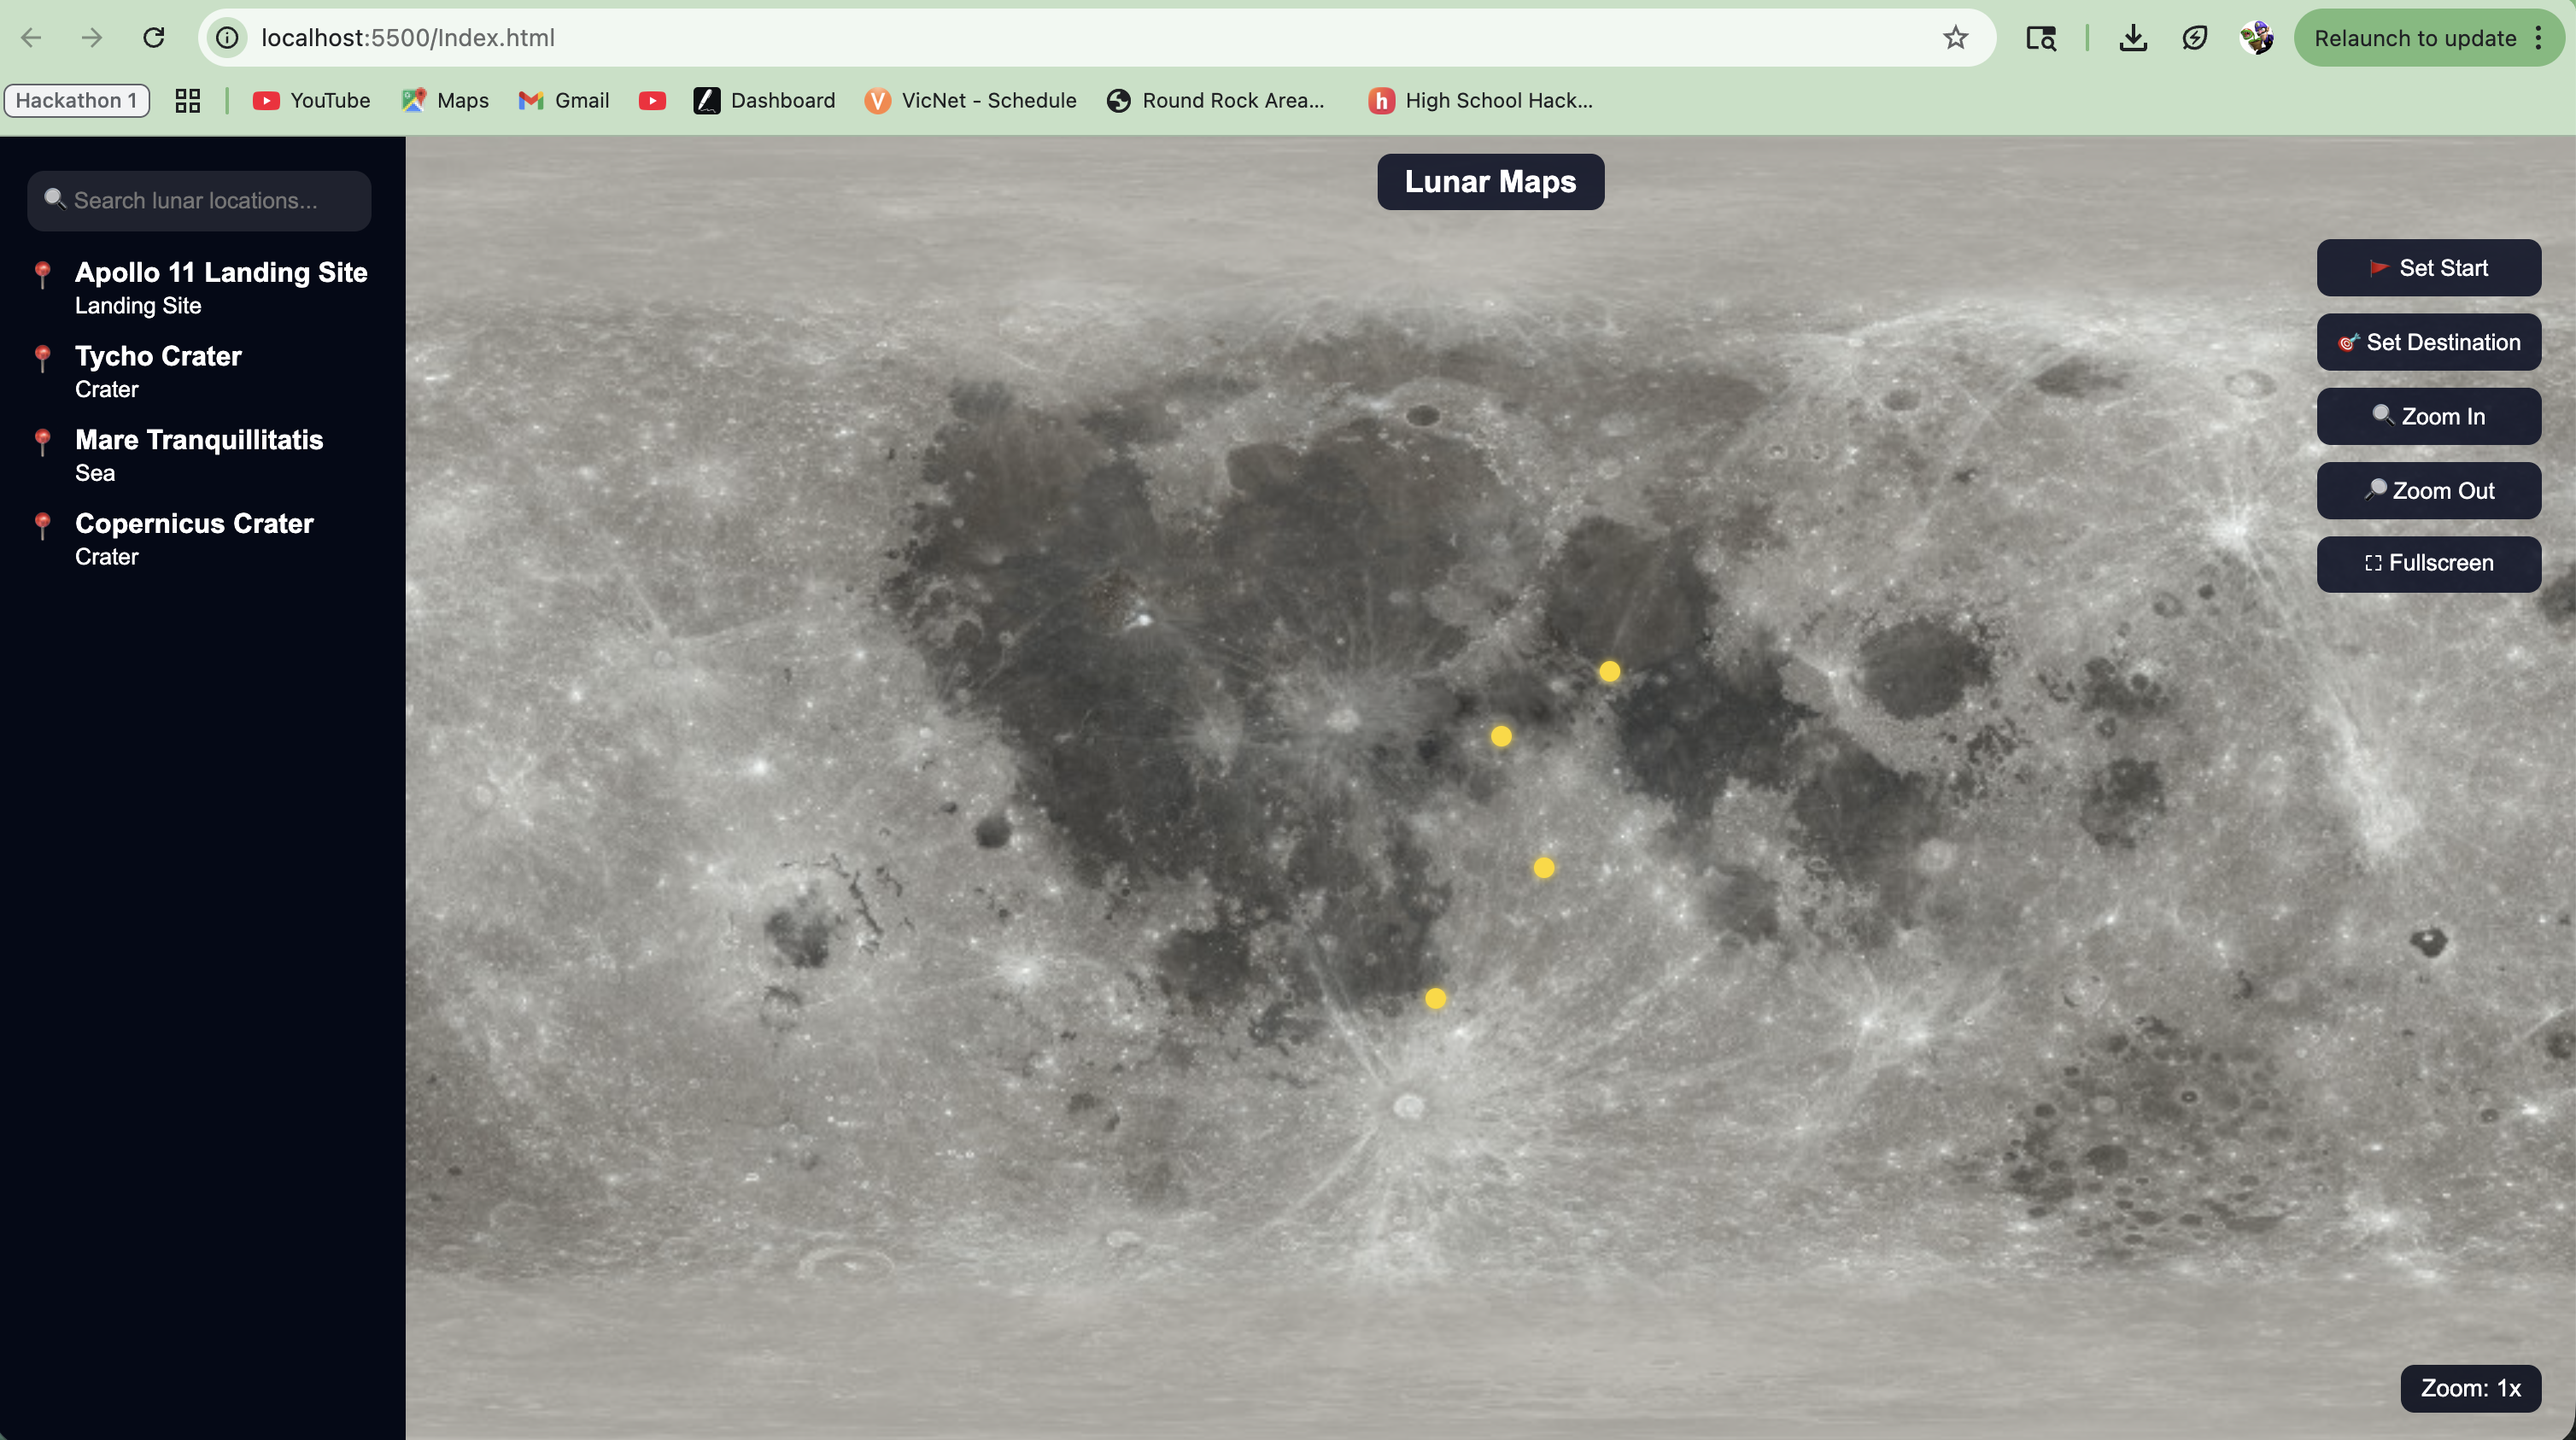The image size is (2576, 1440).
Task: Open Mare Tranquillitatis location entry
Action: [198, 455]
